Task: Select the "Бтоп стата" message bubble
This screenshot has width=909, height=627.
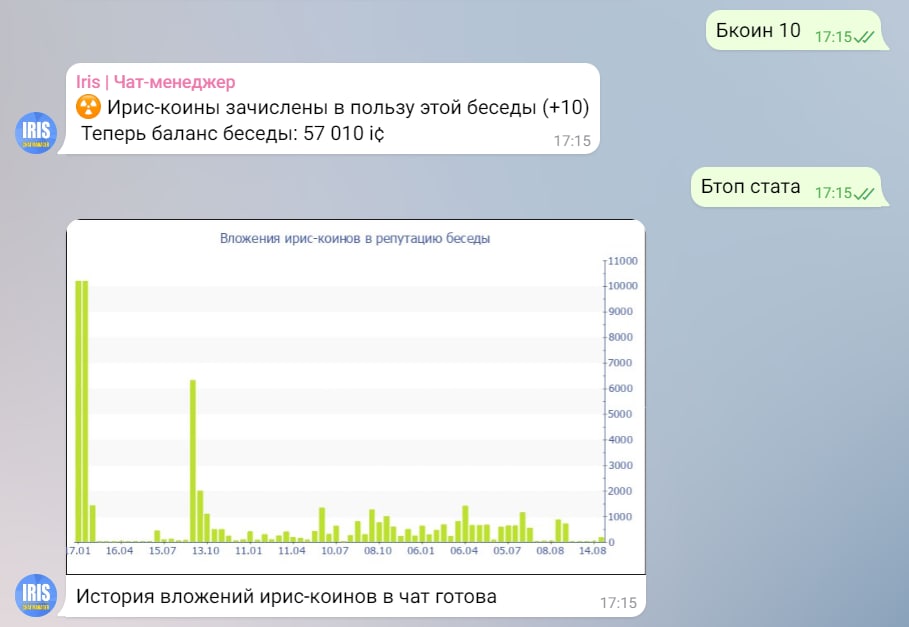Action: 787,187
